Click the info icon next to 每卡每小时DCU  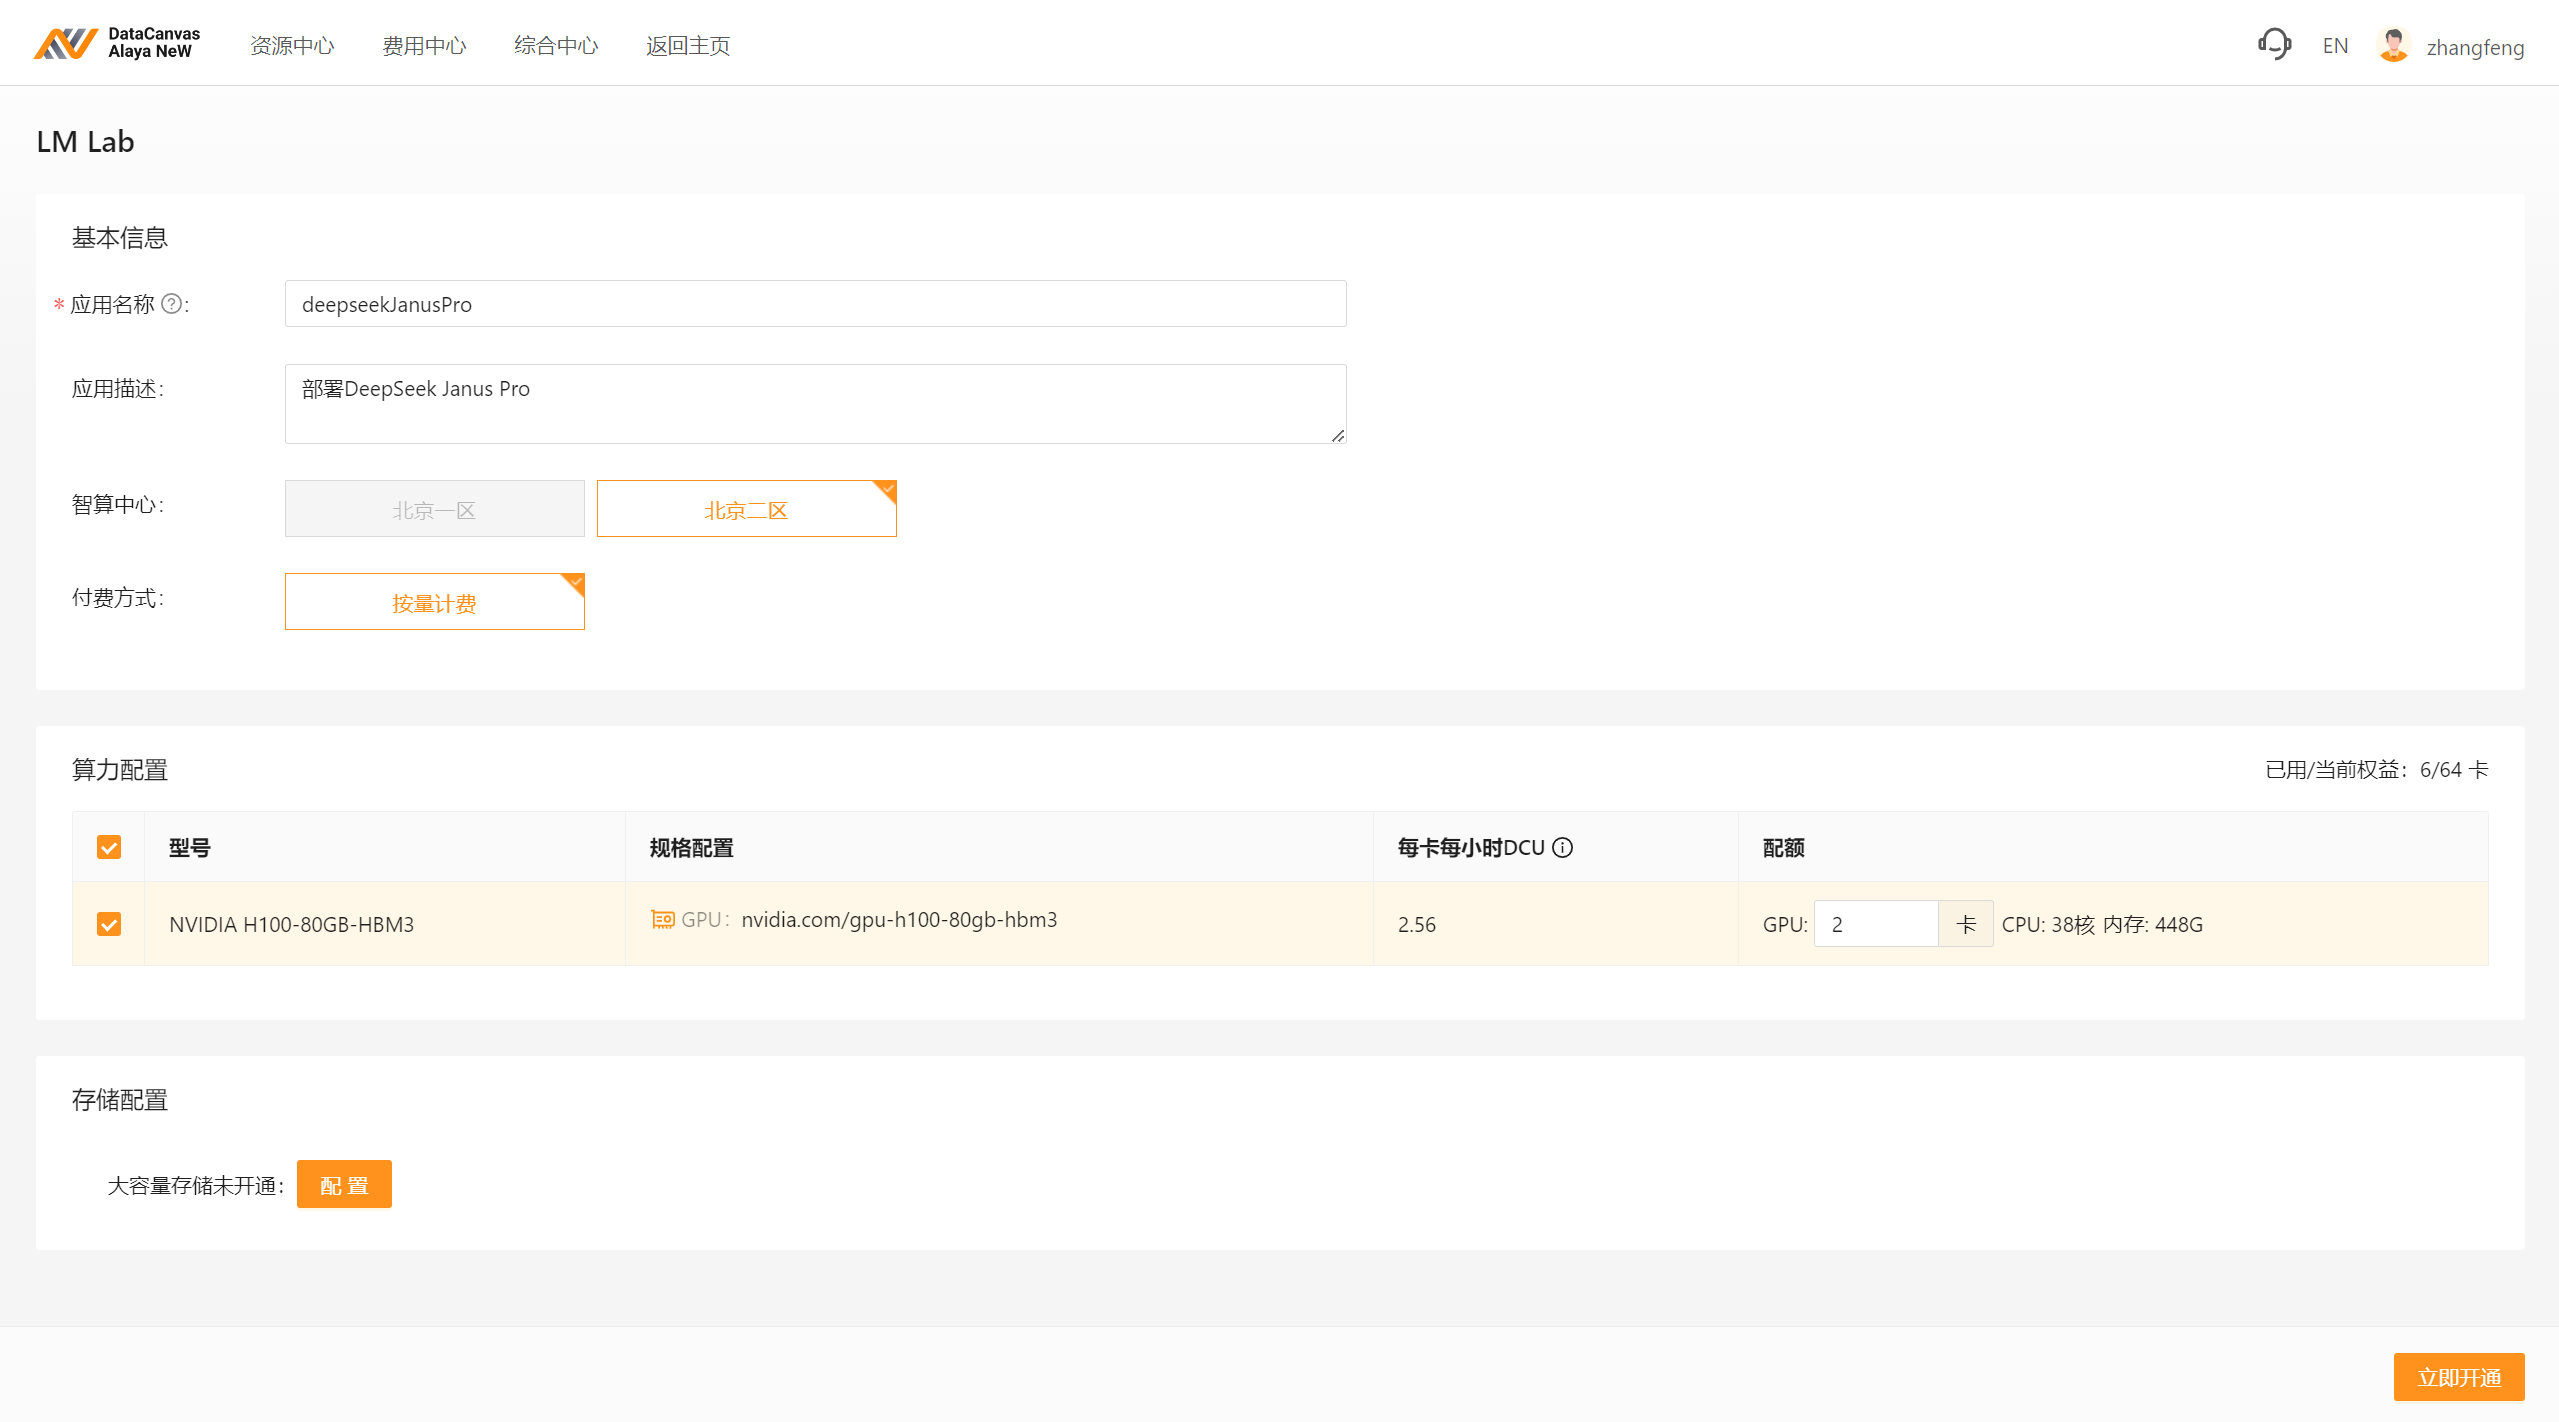(1563, 848)
